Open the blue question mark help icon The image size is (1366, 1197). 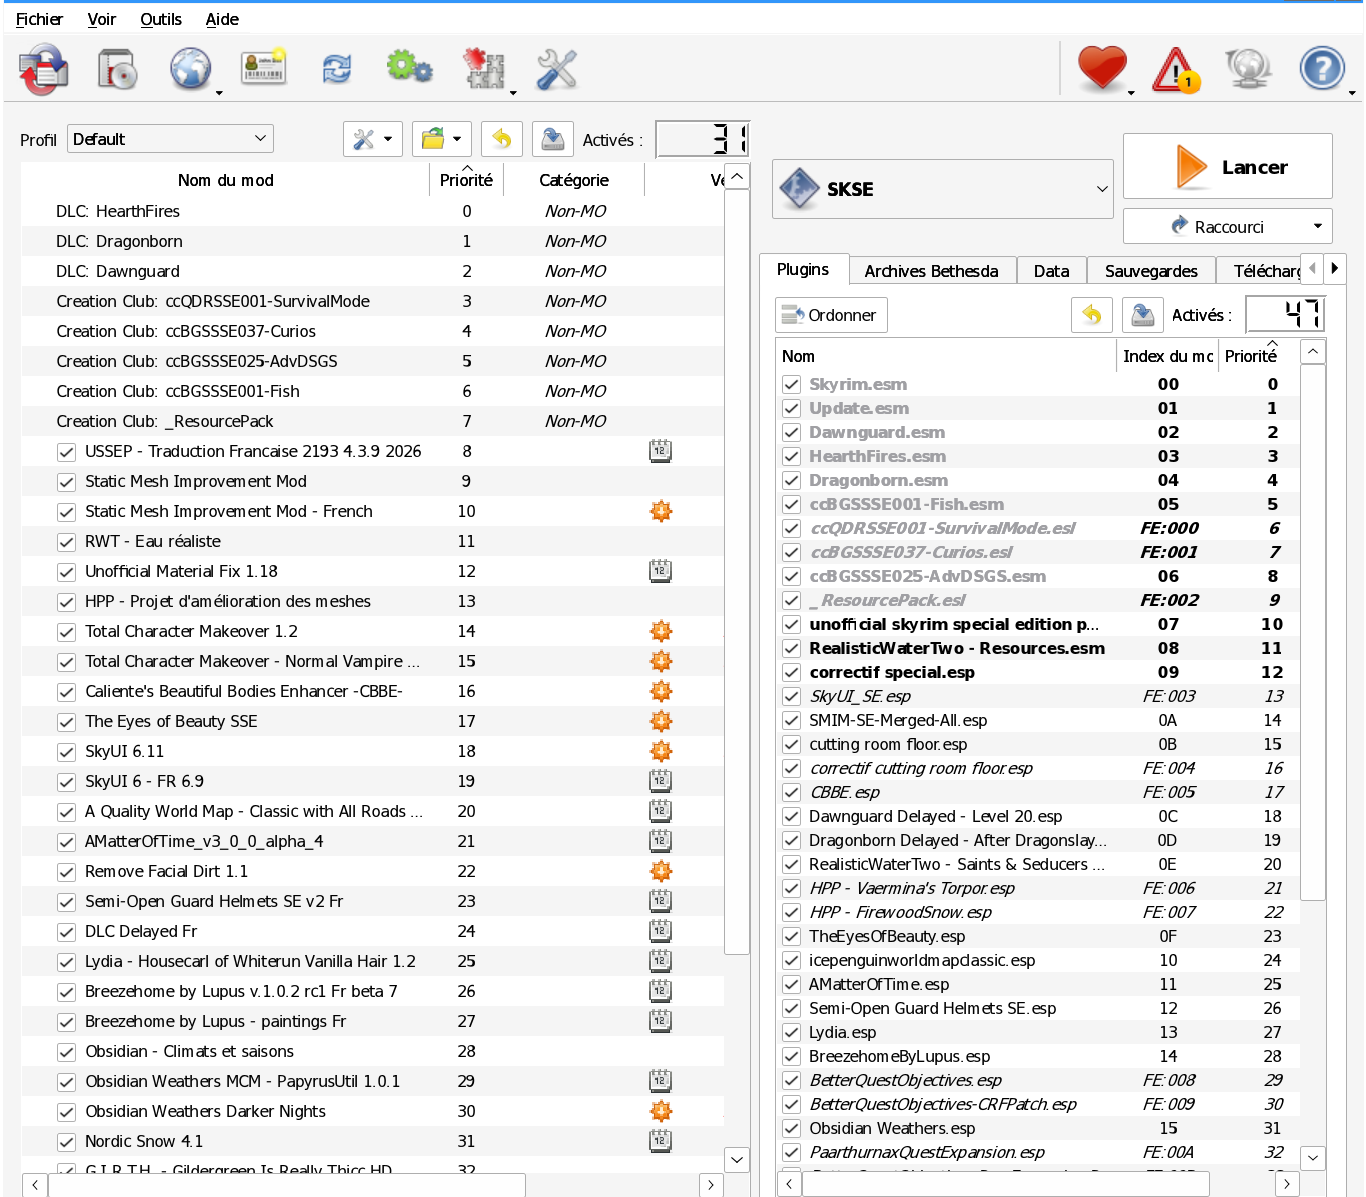point(1322,69)
